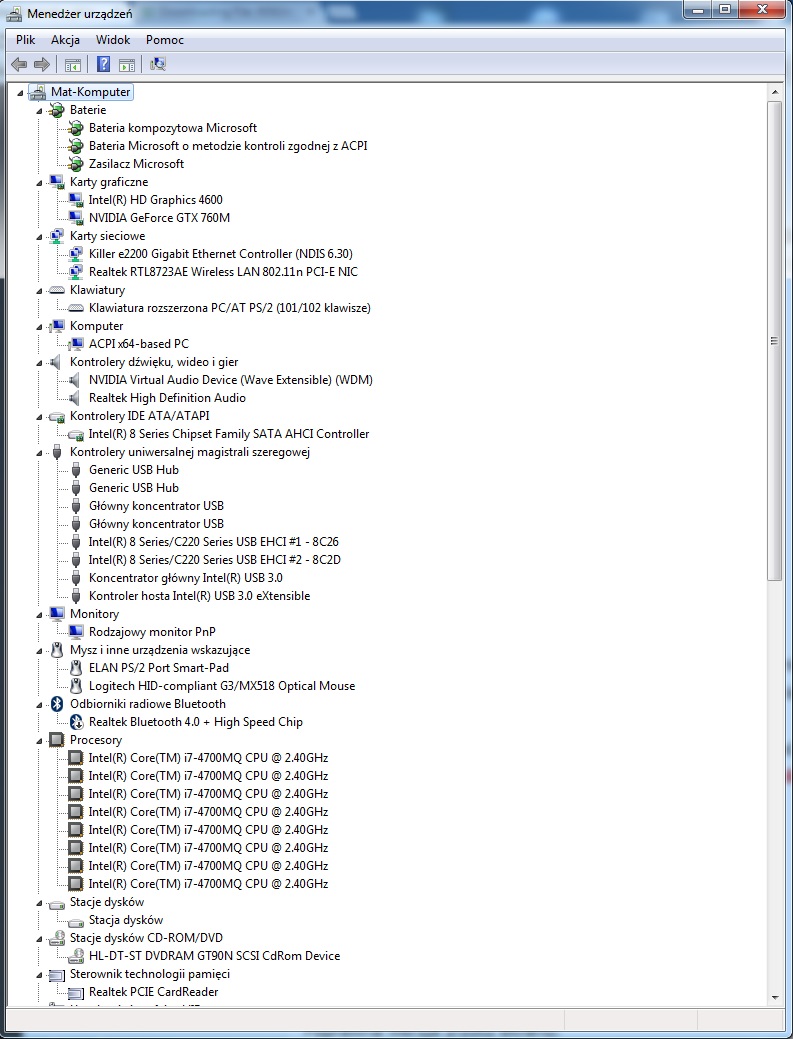This screenshot has height=1039, width=793.
Task: Open the Pomoc menu
Action: coord(165,40)
